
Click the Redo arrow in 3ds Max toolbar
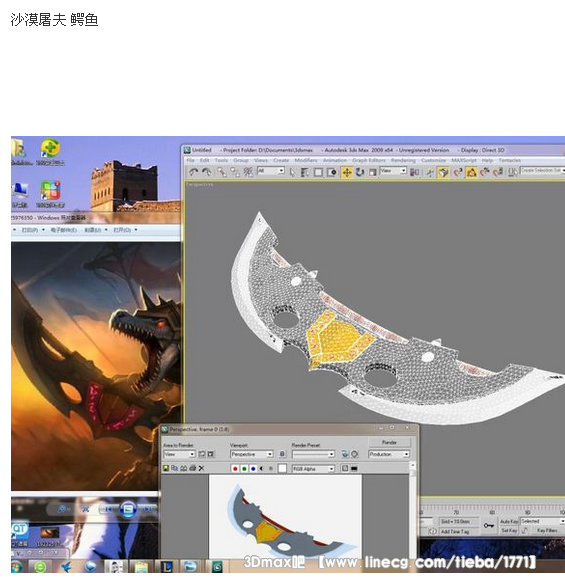pyautogui.click(x=207, y=172)
